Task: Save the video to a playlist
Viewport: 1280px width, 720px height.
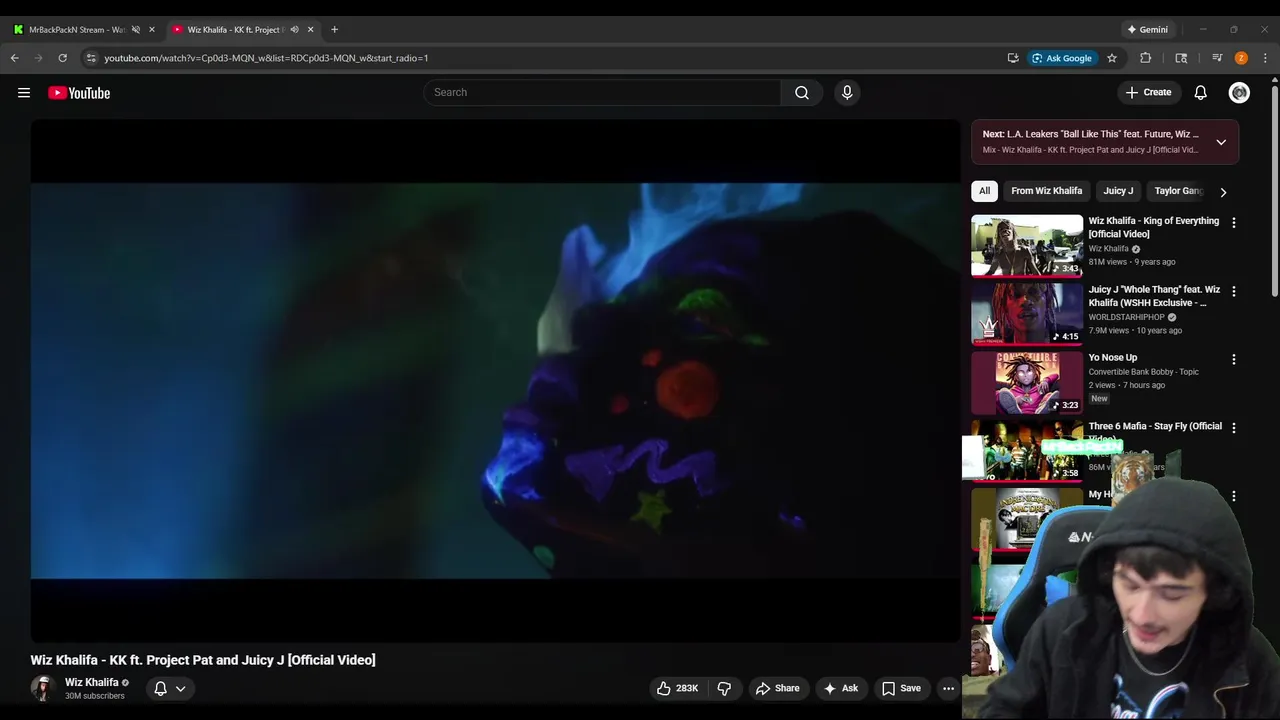Action: tap(901, 688)
